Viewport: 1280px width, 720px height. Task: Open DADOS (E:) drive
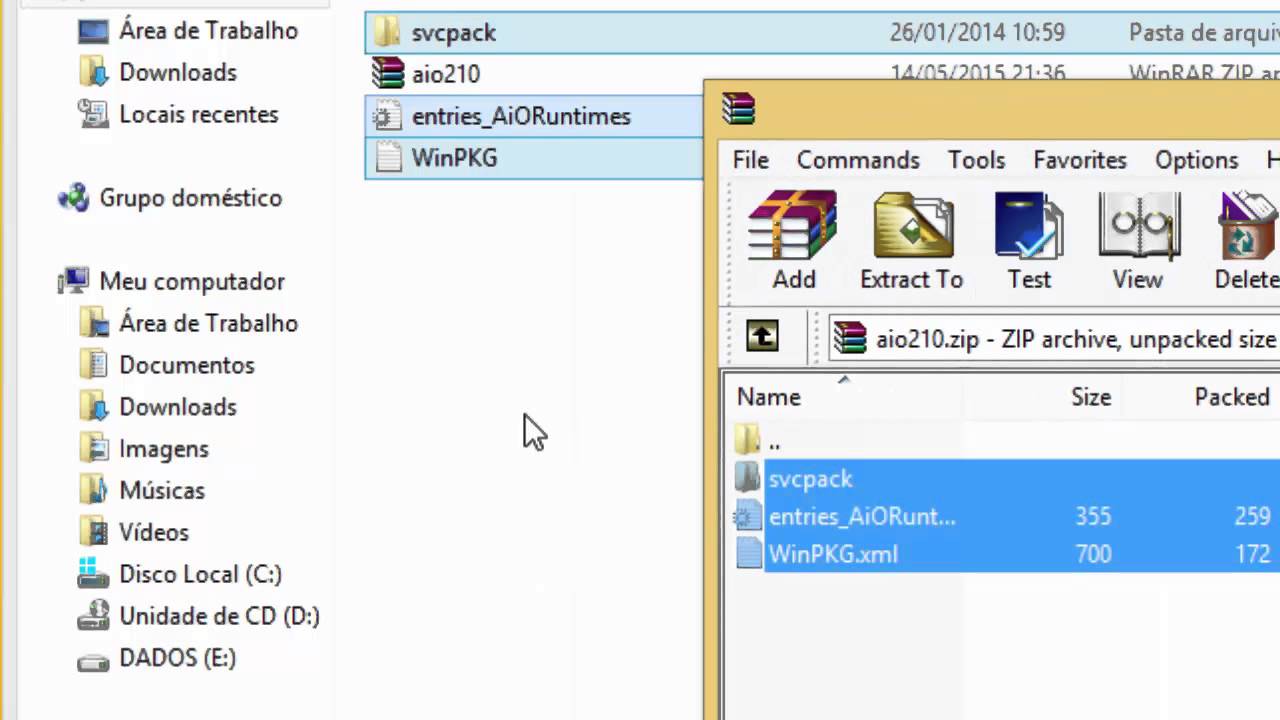[x=177, y=659]
